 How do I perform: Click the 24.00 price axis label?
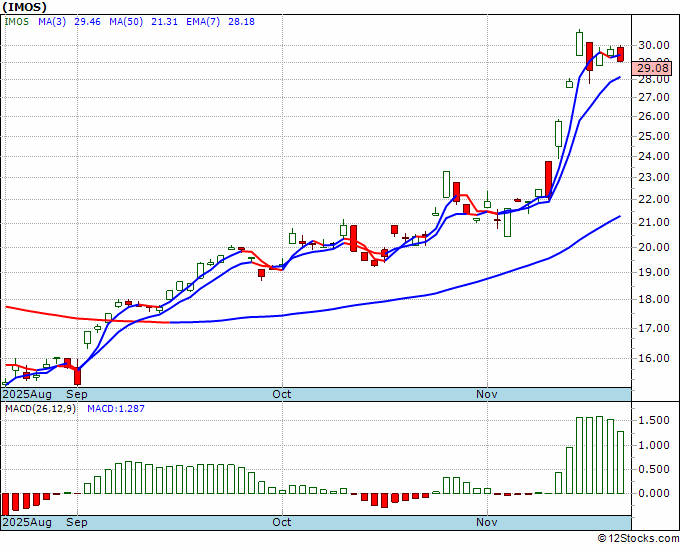[x=653, y=156]
